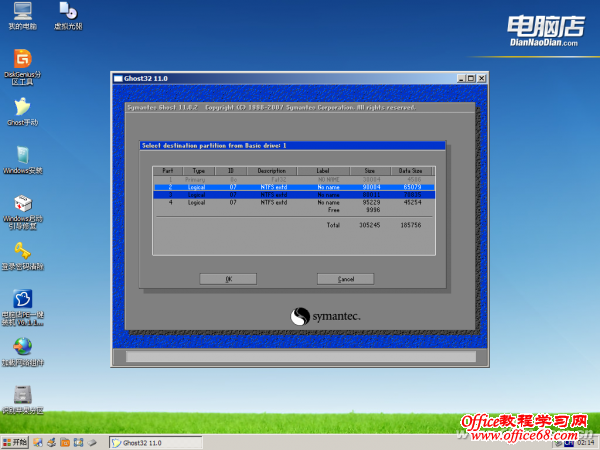Close the Ghost32 11.0 window

tap(481, 78)
